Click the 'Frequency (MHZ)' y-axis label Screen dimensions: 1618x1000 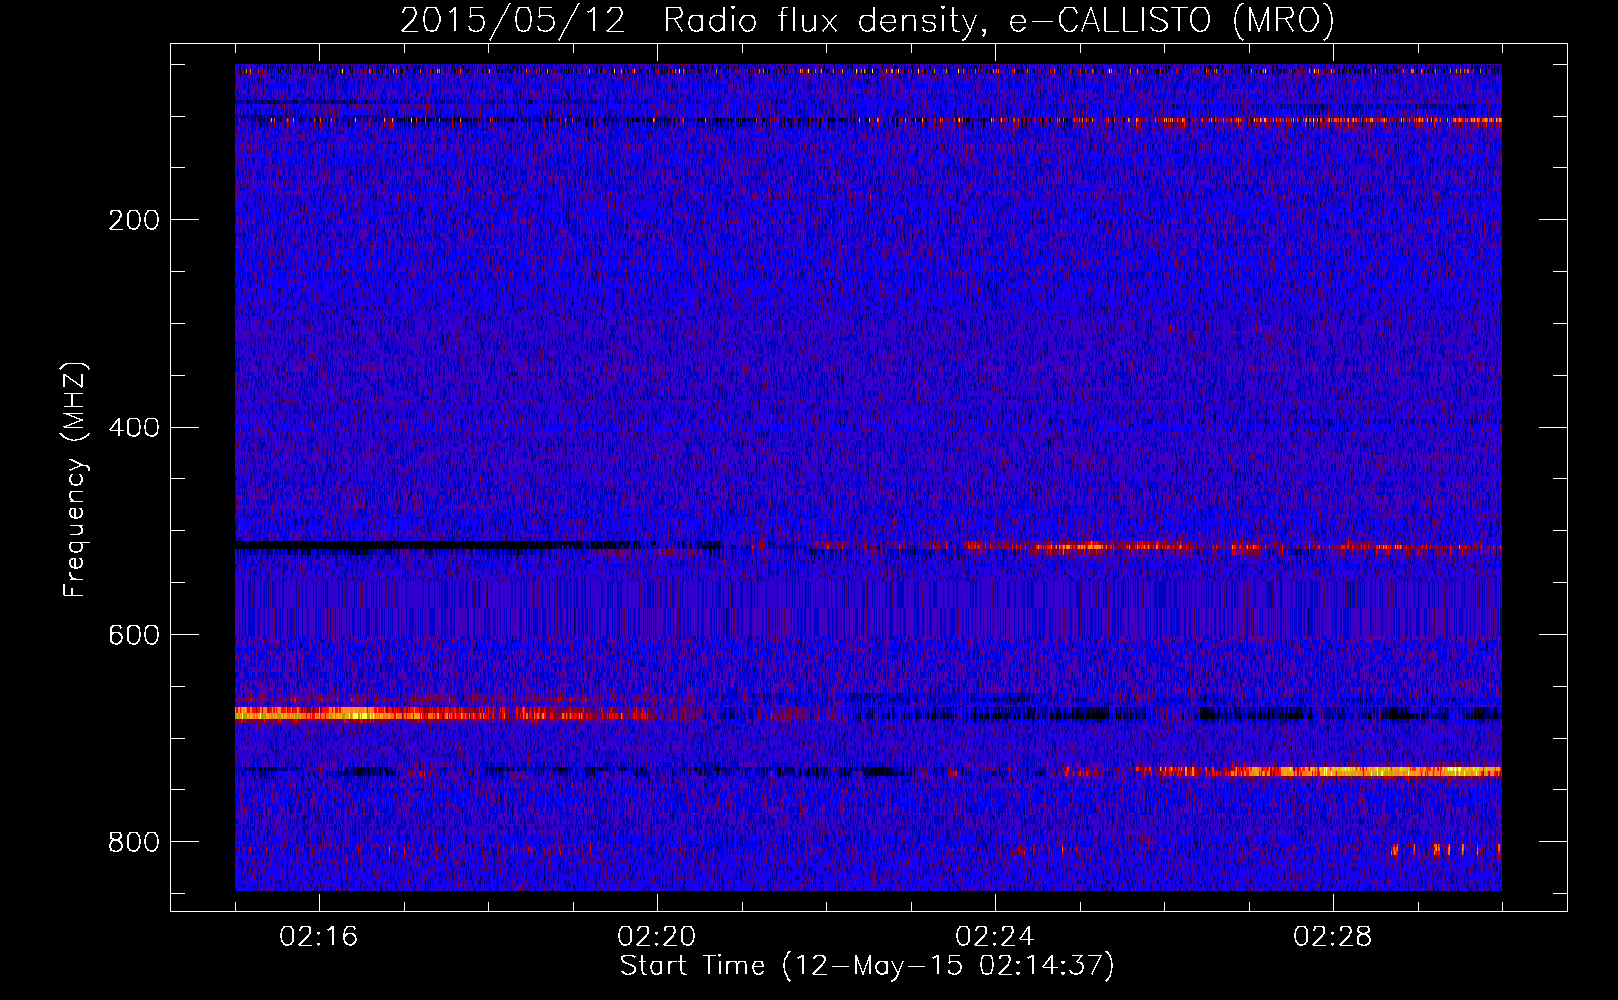pyautogui.click(x=75, y=479)
